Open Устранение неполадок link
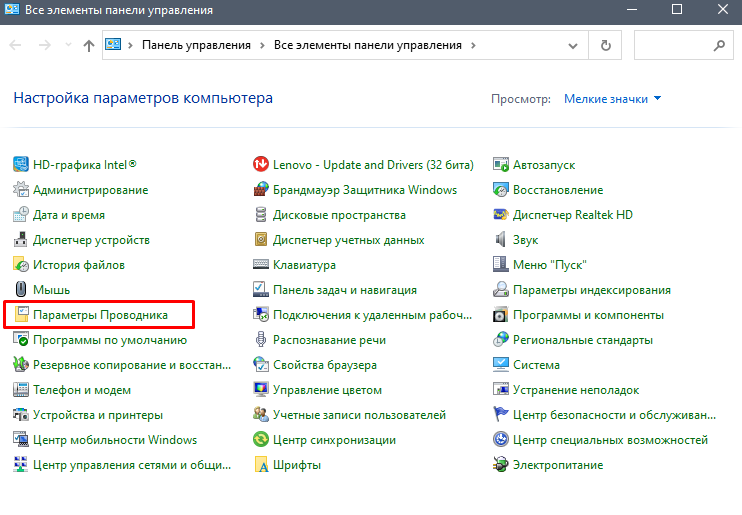742x515 pixels. [x=576, y=390]
